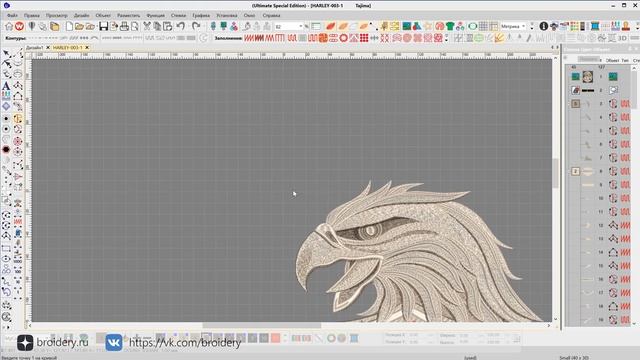Select the arrow selection tool in toolbox
This screenshot has height=360, width=640.
[6, 54]
